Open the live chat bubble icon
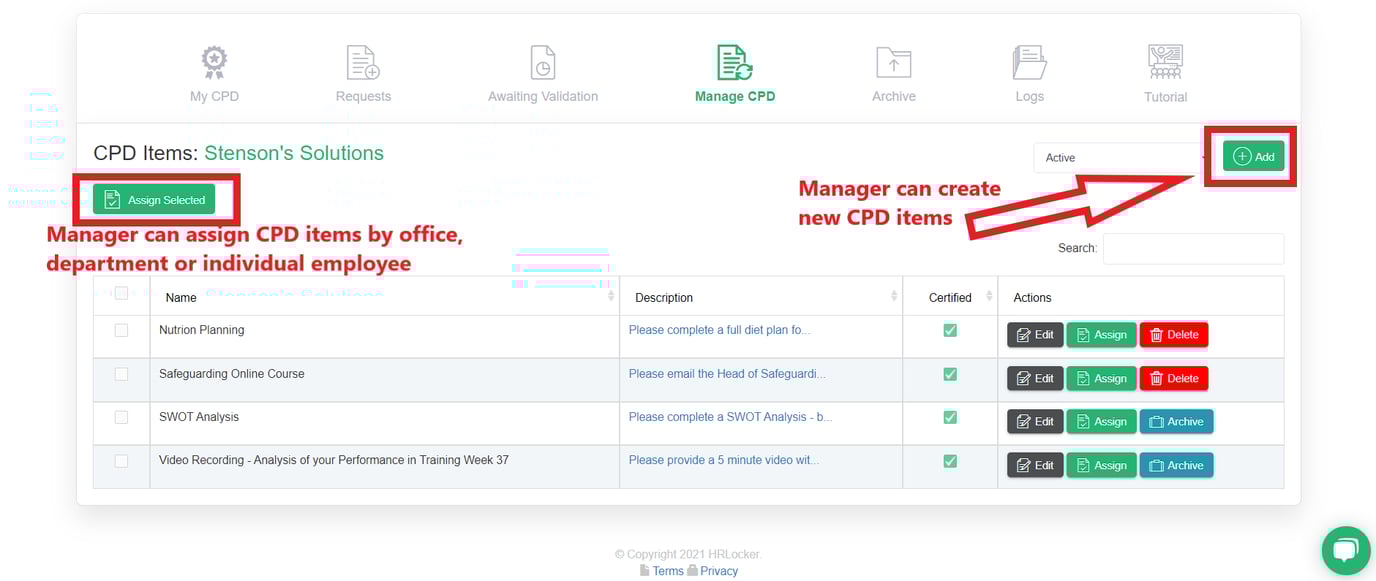 1345,551
